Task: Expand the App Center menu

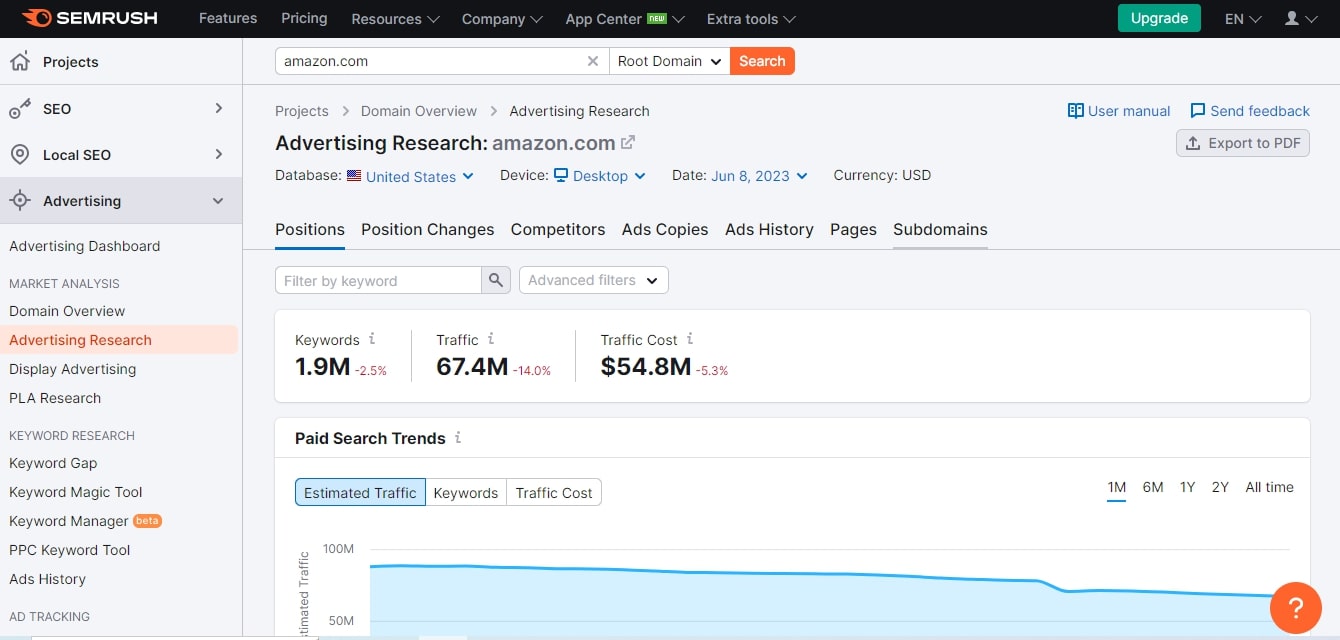Action: 625,18
